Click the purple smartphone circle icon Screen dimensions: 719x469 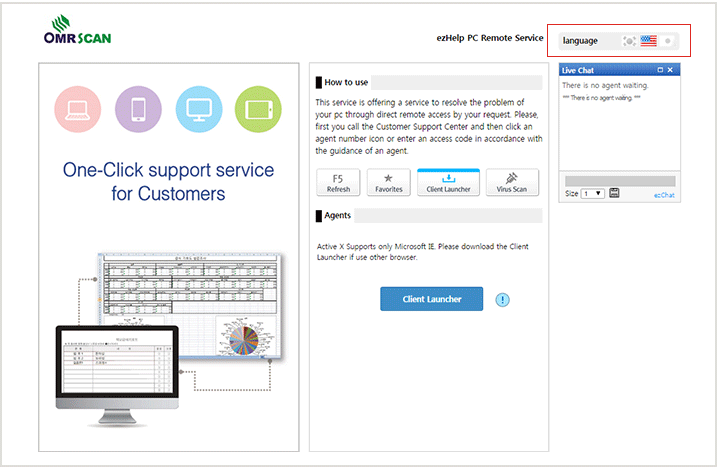tap(138, 110)
